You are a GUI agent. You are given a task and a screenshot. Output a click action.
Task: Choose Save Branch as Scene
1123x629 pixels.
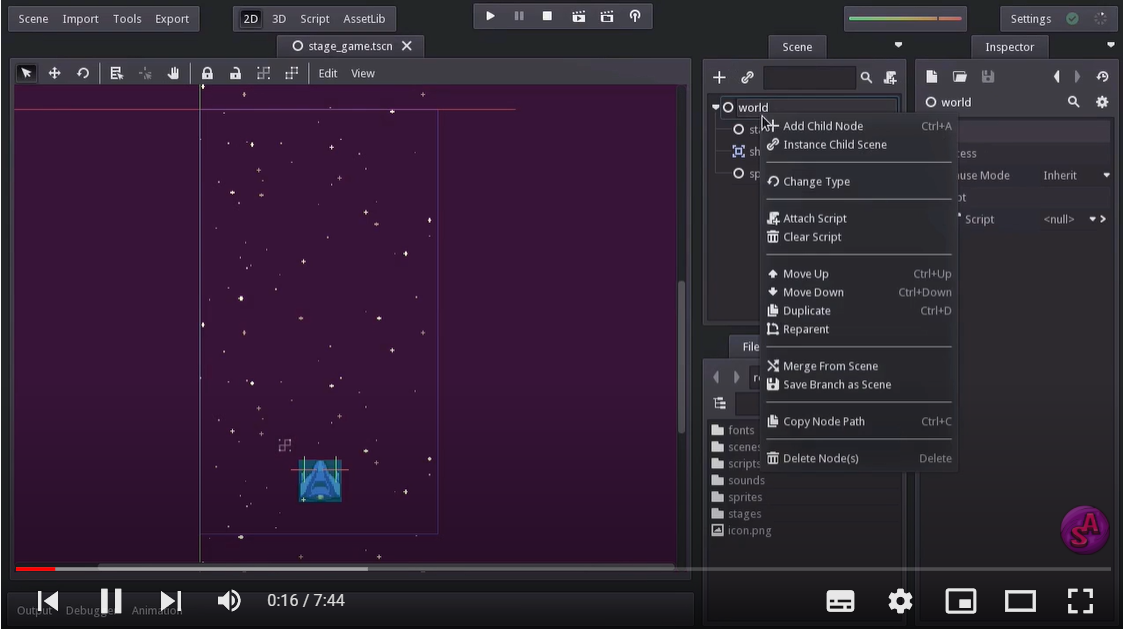tap(859, 385)
